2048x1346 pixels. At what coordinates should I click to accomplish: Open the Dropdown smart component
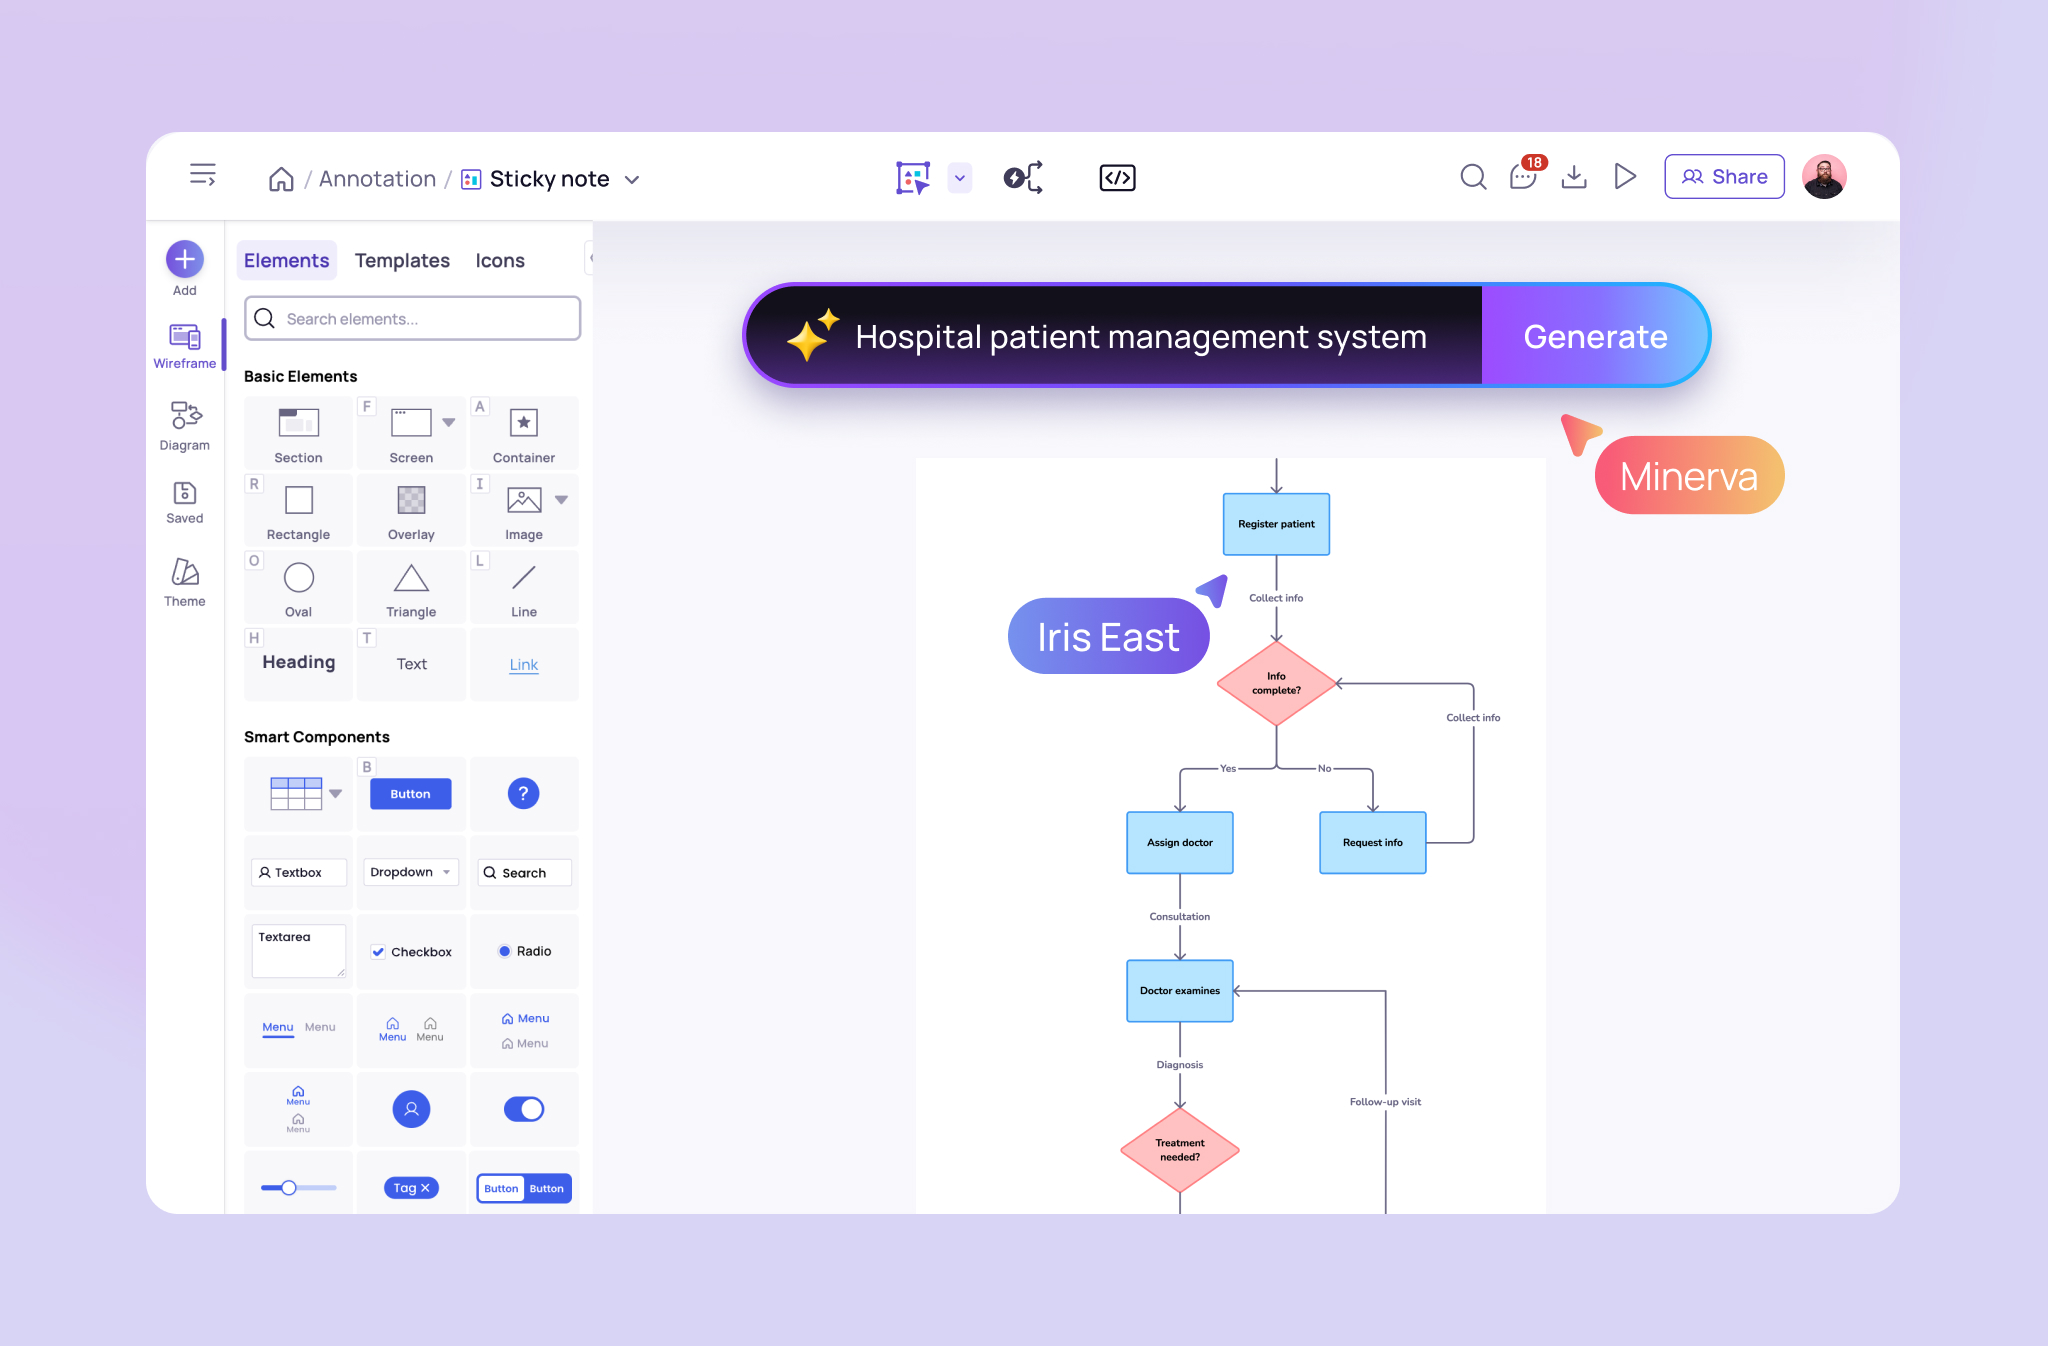pyautogui.click(x=410, y=871)
